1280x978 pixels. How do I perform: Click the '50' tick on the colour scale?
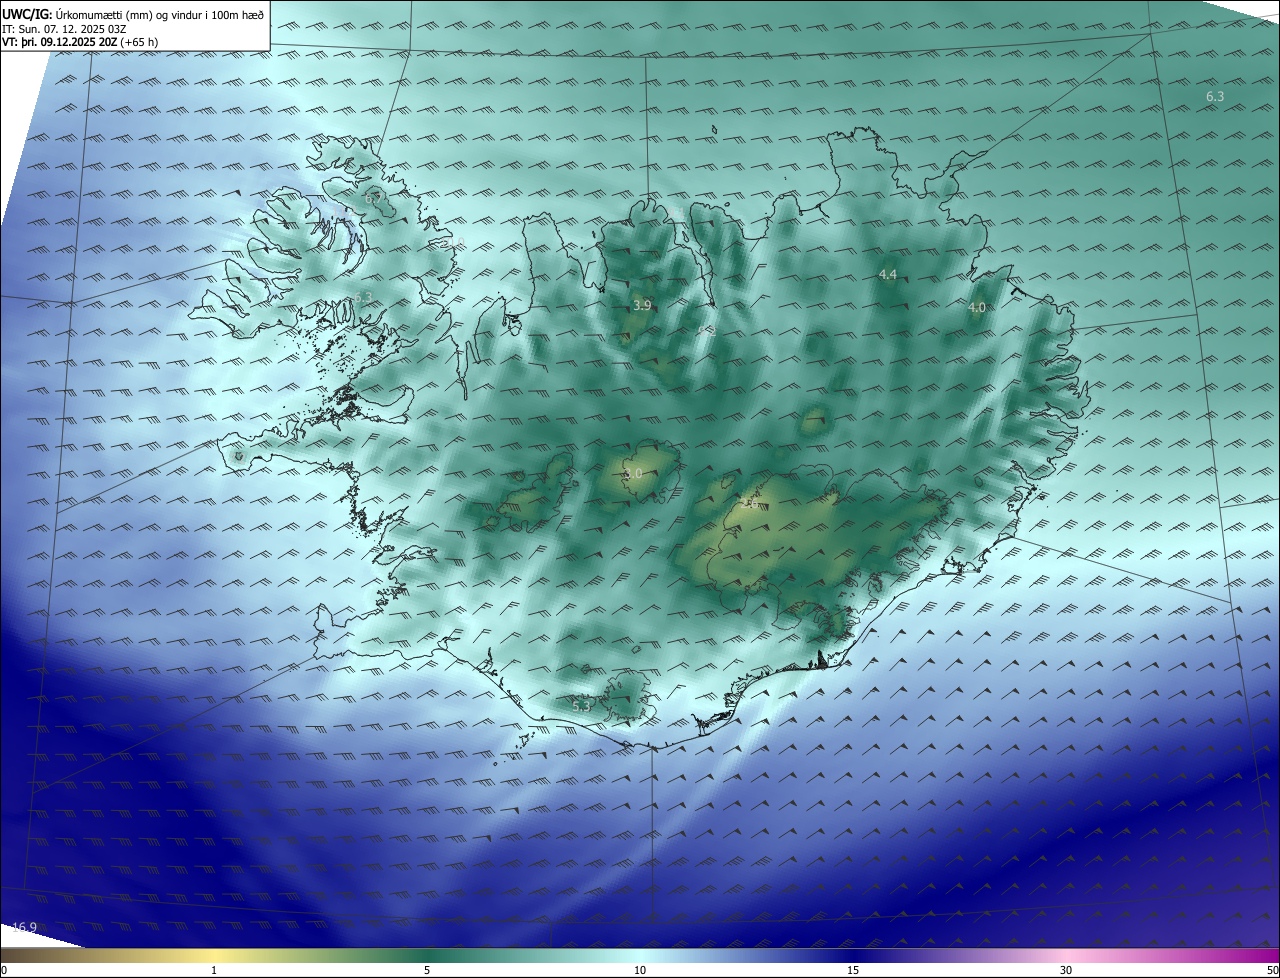[x=1272, y=971]
